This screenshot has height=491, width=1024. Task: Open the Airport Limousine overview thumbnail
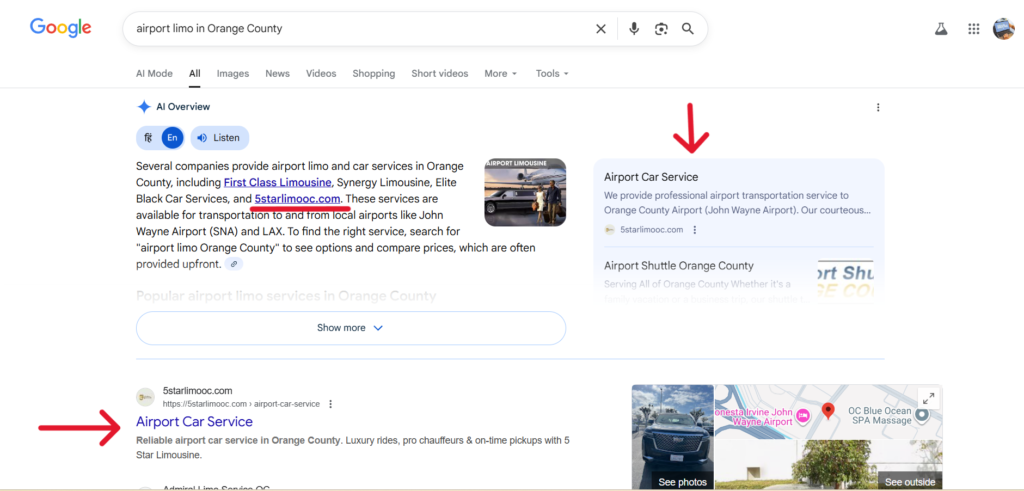(x=525, y=193)
